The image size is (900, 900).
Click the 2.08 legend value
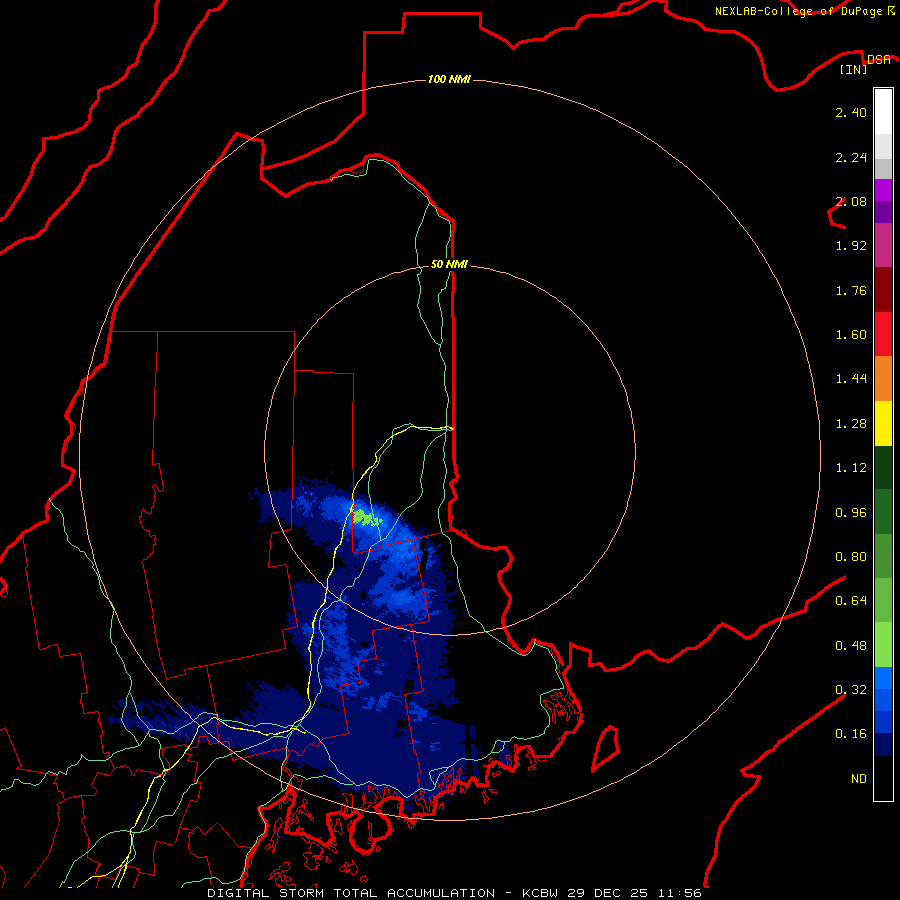coord(851,201)
